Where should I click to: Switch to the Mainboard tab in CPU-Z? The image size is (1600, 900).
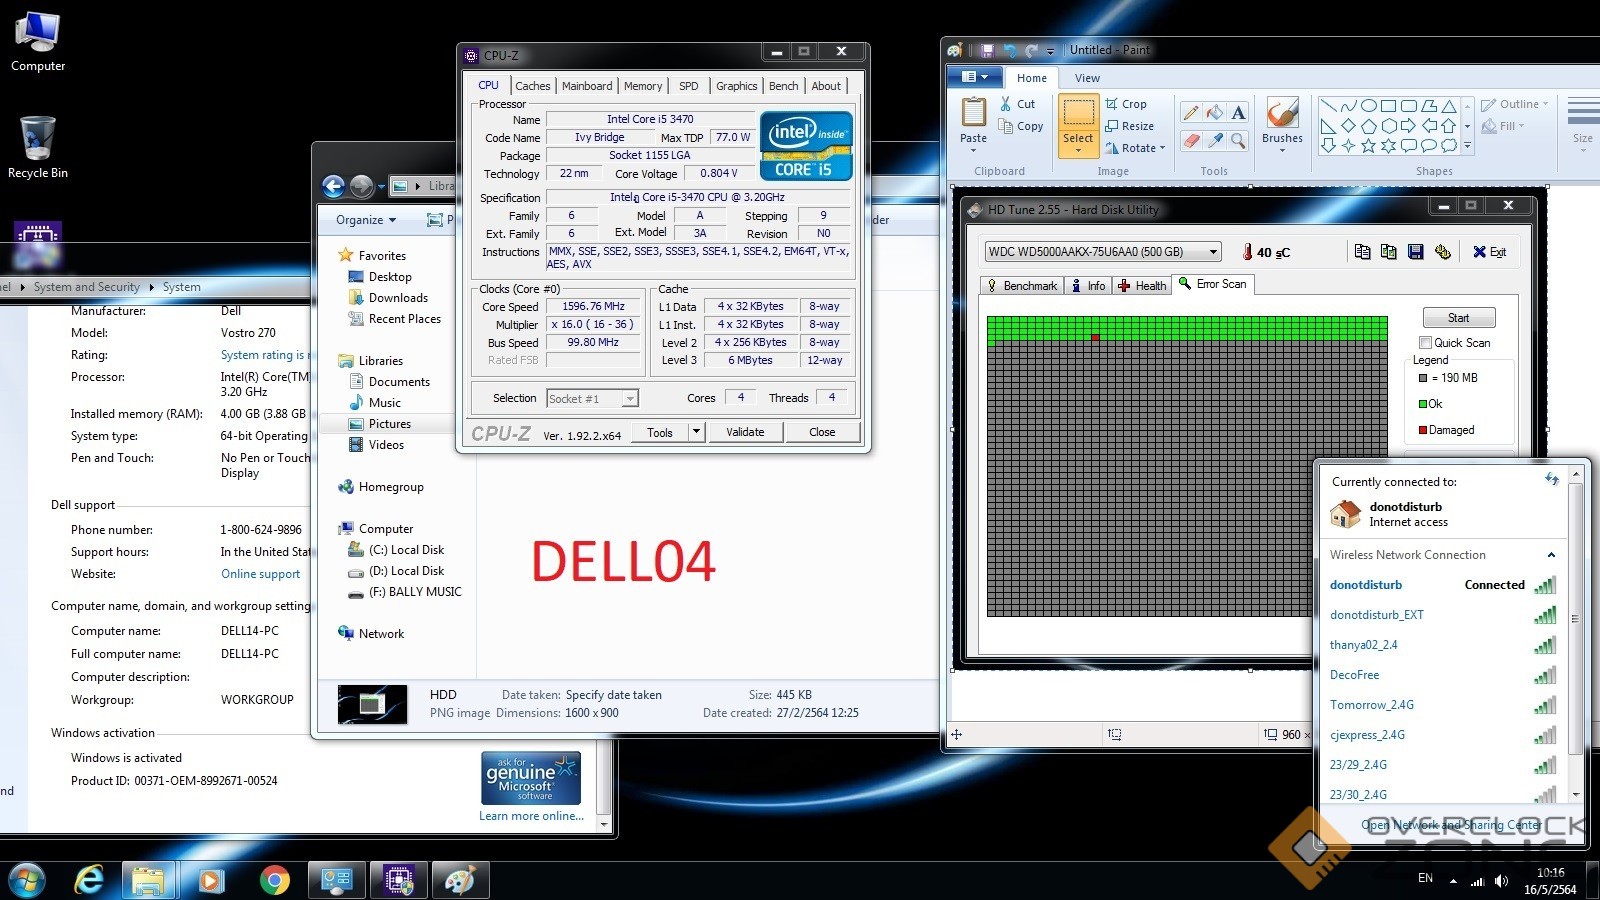587,86
